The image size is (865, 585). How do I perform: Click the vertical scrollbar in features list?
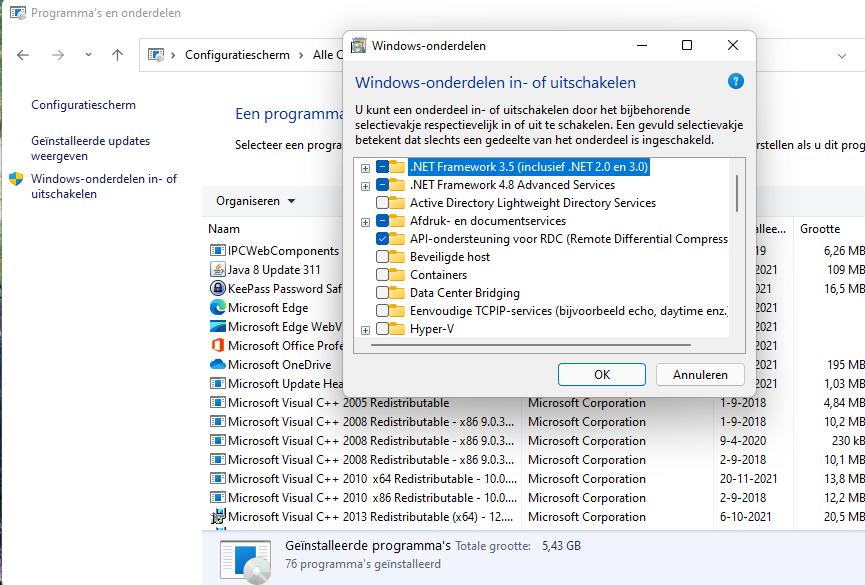click(737, 193)
